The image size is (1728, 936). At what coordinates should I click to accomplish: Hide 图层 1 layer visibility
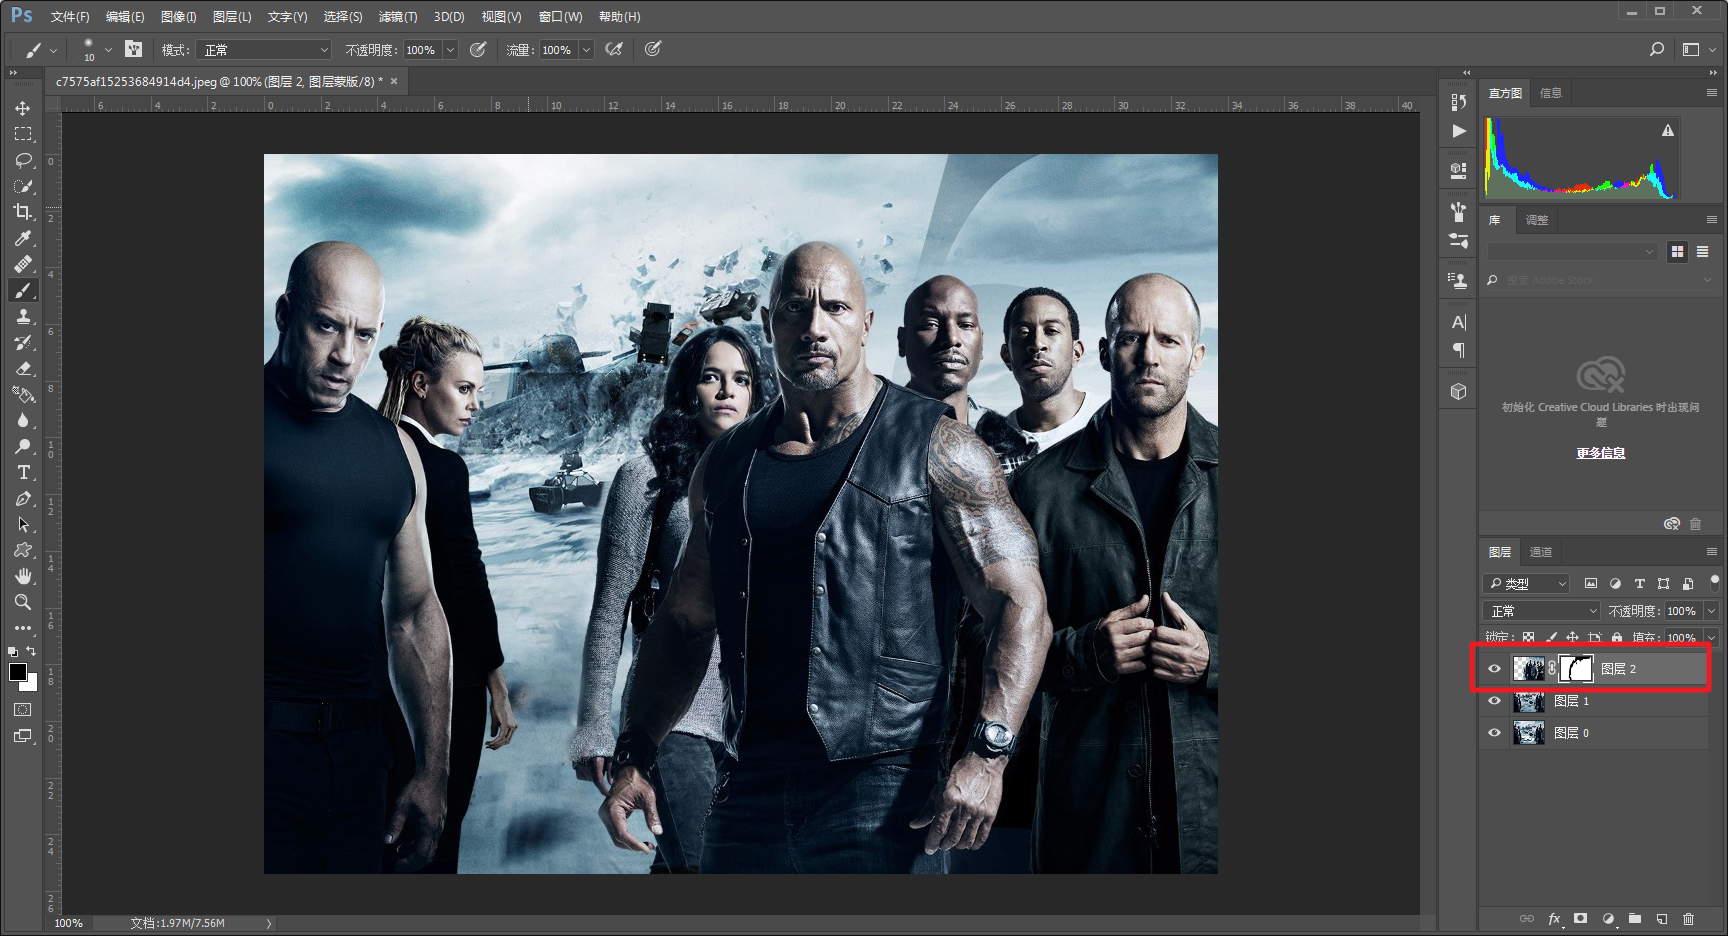[1495, 701]
